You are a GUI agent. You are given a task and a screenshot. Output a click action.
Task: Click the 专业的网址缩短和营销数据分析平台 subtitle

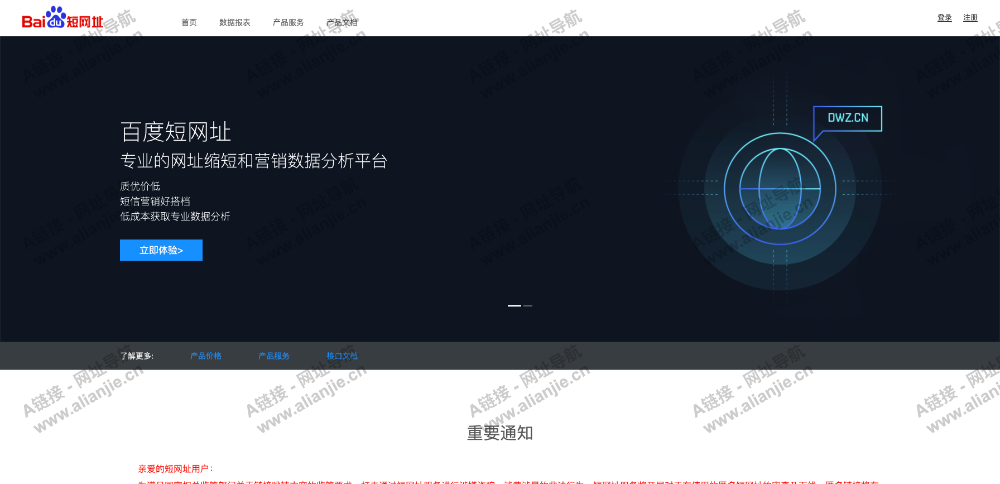254,161
